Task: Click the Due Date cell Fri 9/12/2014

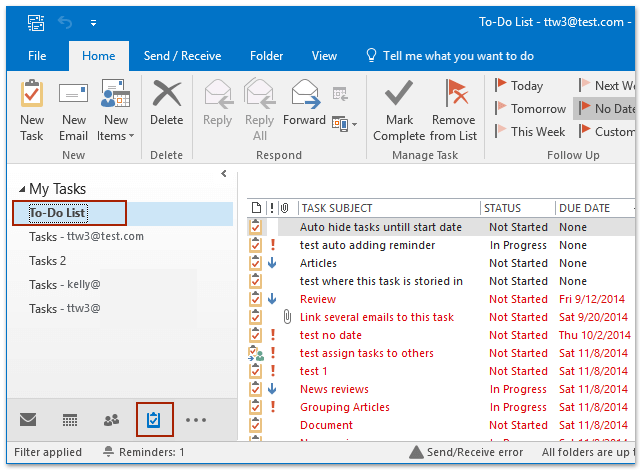Action: [592, 299]
